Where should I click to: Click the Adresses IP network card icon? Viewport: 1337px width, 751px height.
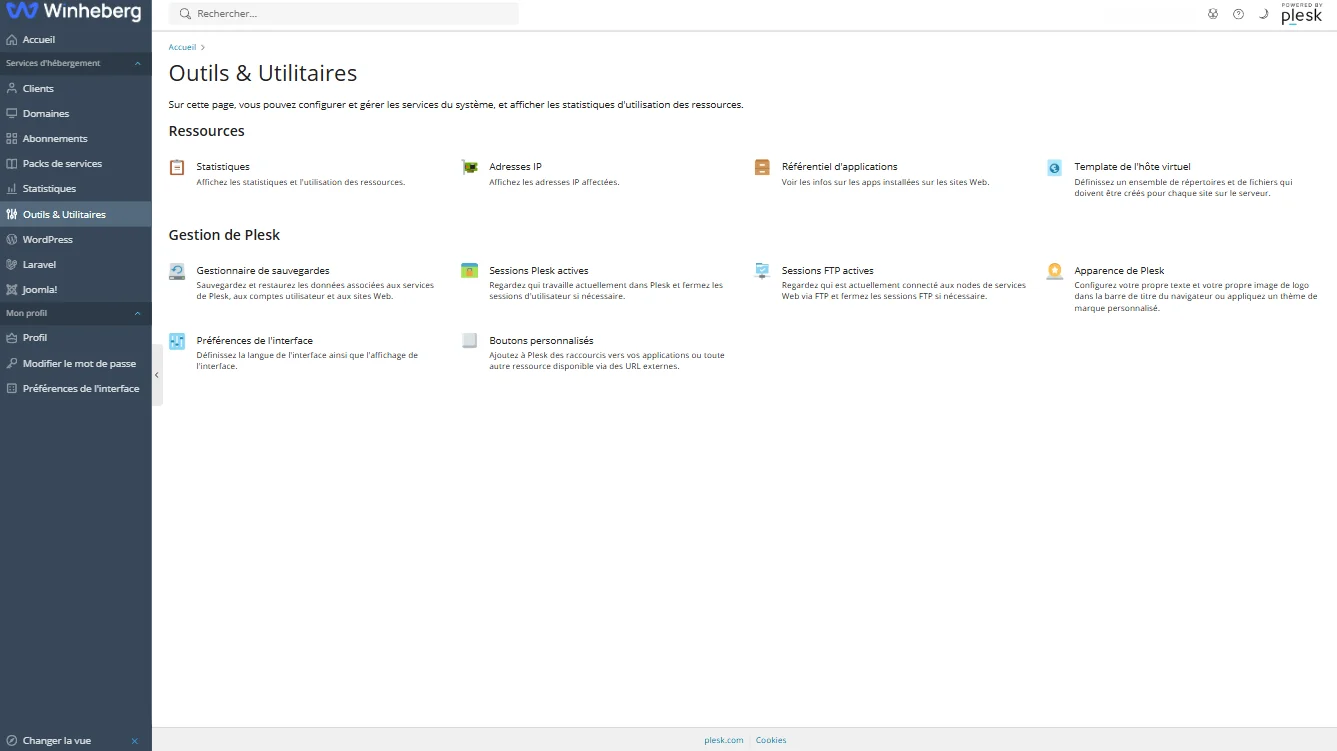click(469, 168)
